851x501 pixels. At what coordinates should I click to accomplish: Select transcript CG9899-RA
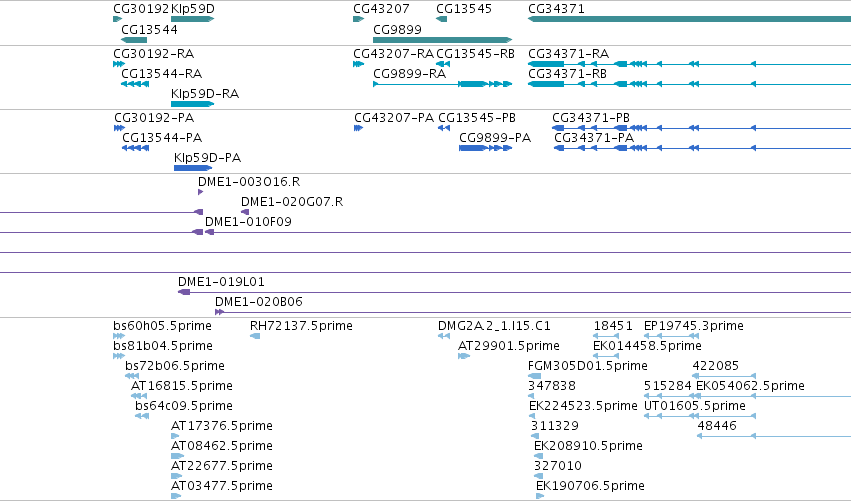click(x=410, y=74)
